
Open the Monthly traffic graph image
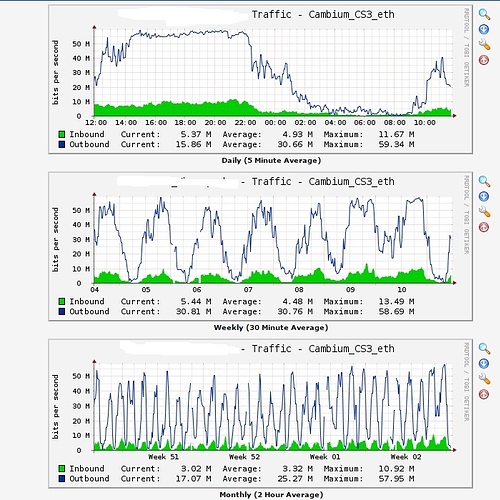pos(260,413)
